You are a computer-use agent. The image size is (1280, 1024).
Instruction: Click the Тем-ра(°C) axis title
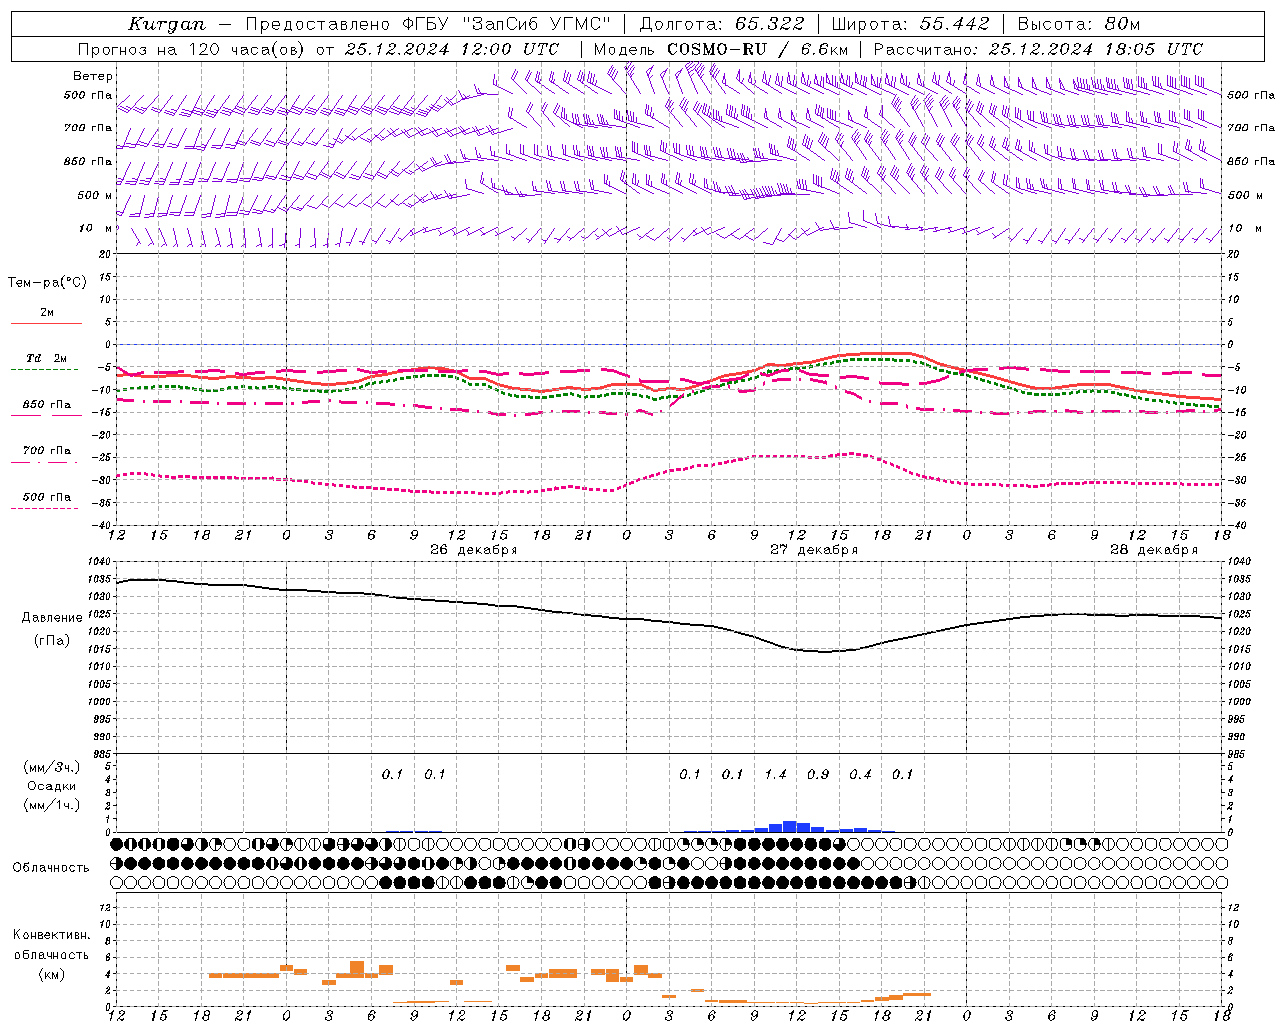pyautogui.click(x=47, y=283)
